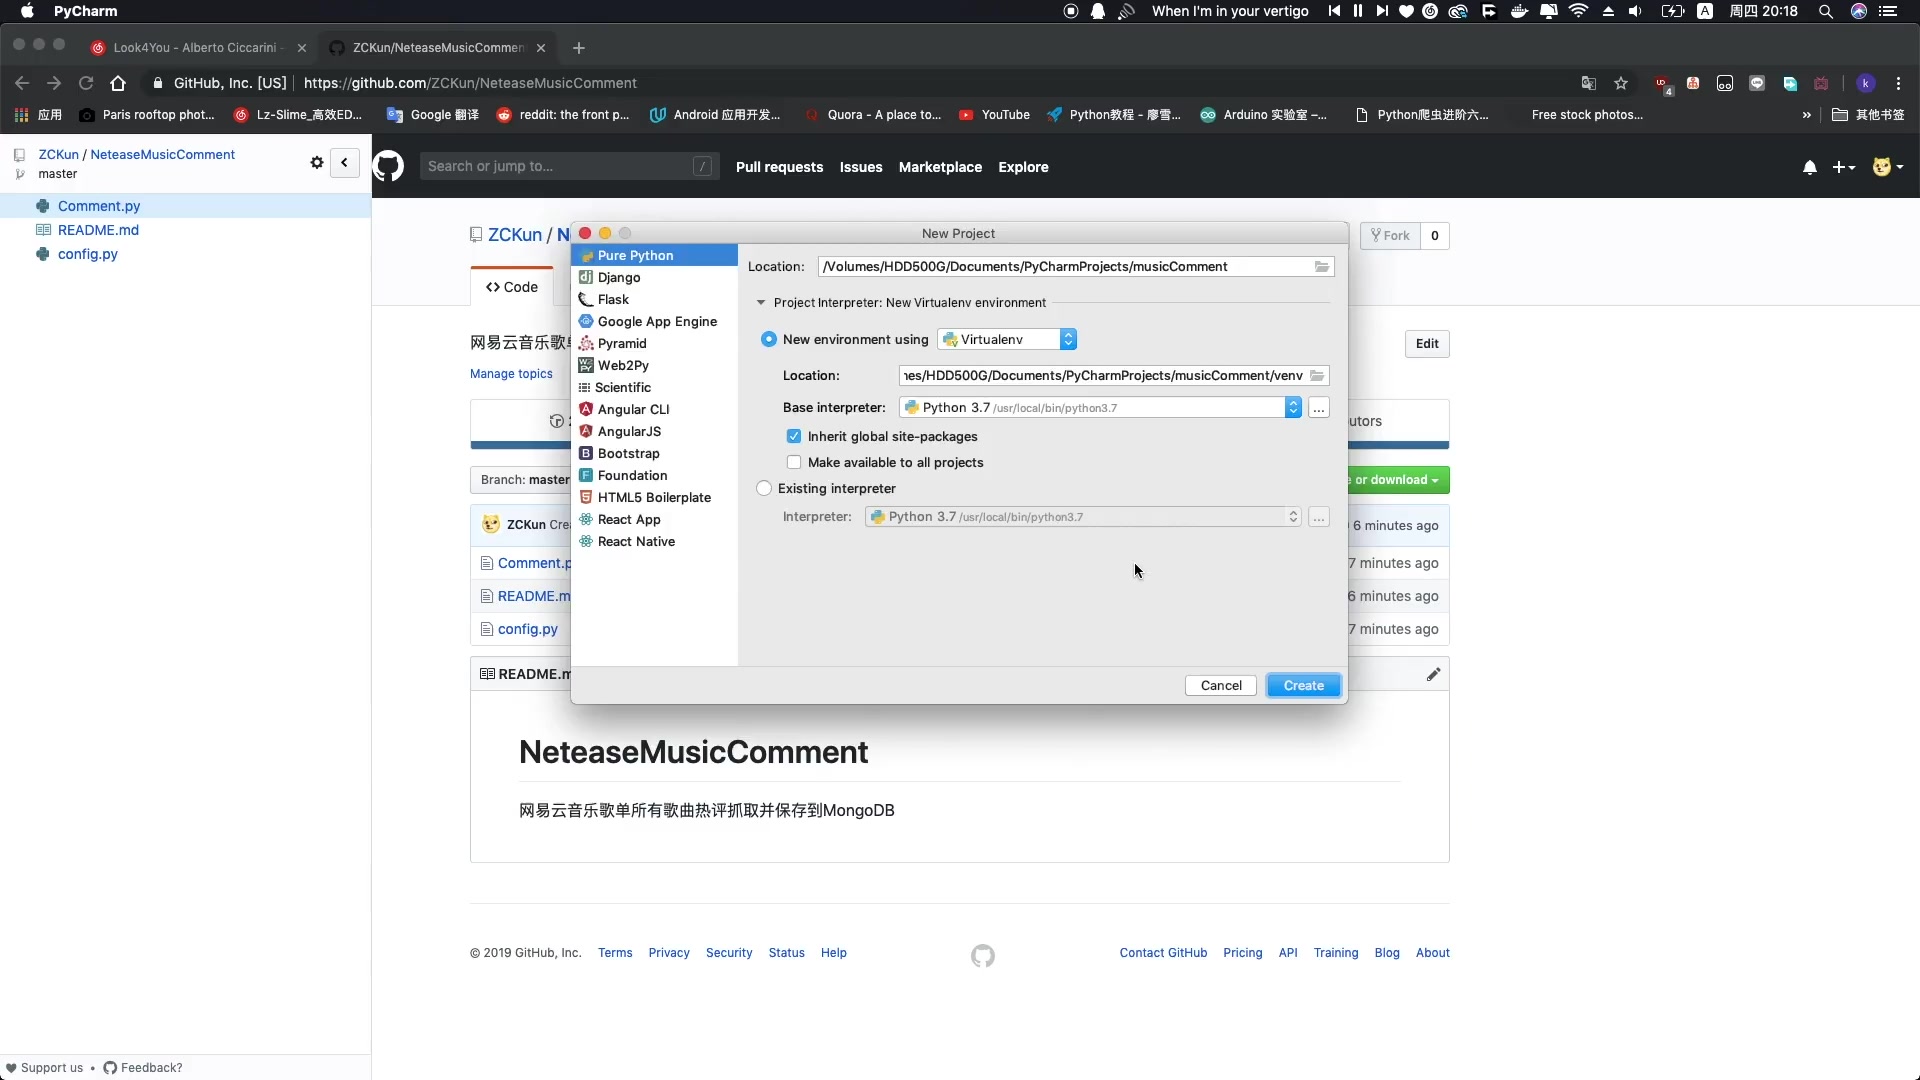Open Explore in GitHub header
The height and width of the screenshot is (1080, 1920).
1023,167
